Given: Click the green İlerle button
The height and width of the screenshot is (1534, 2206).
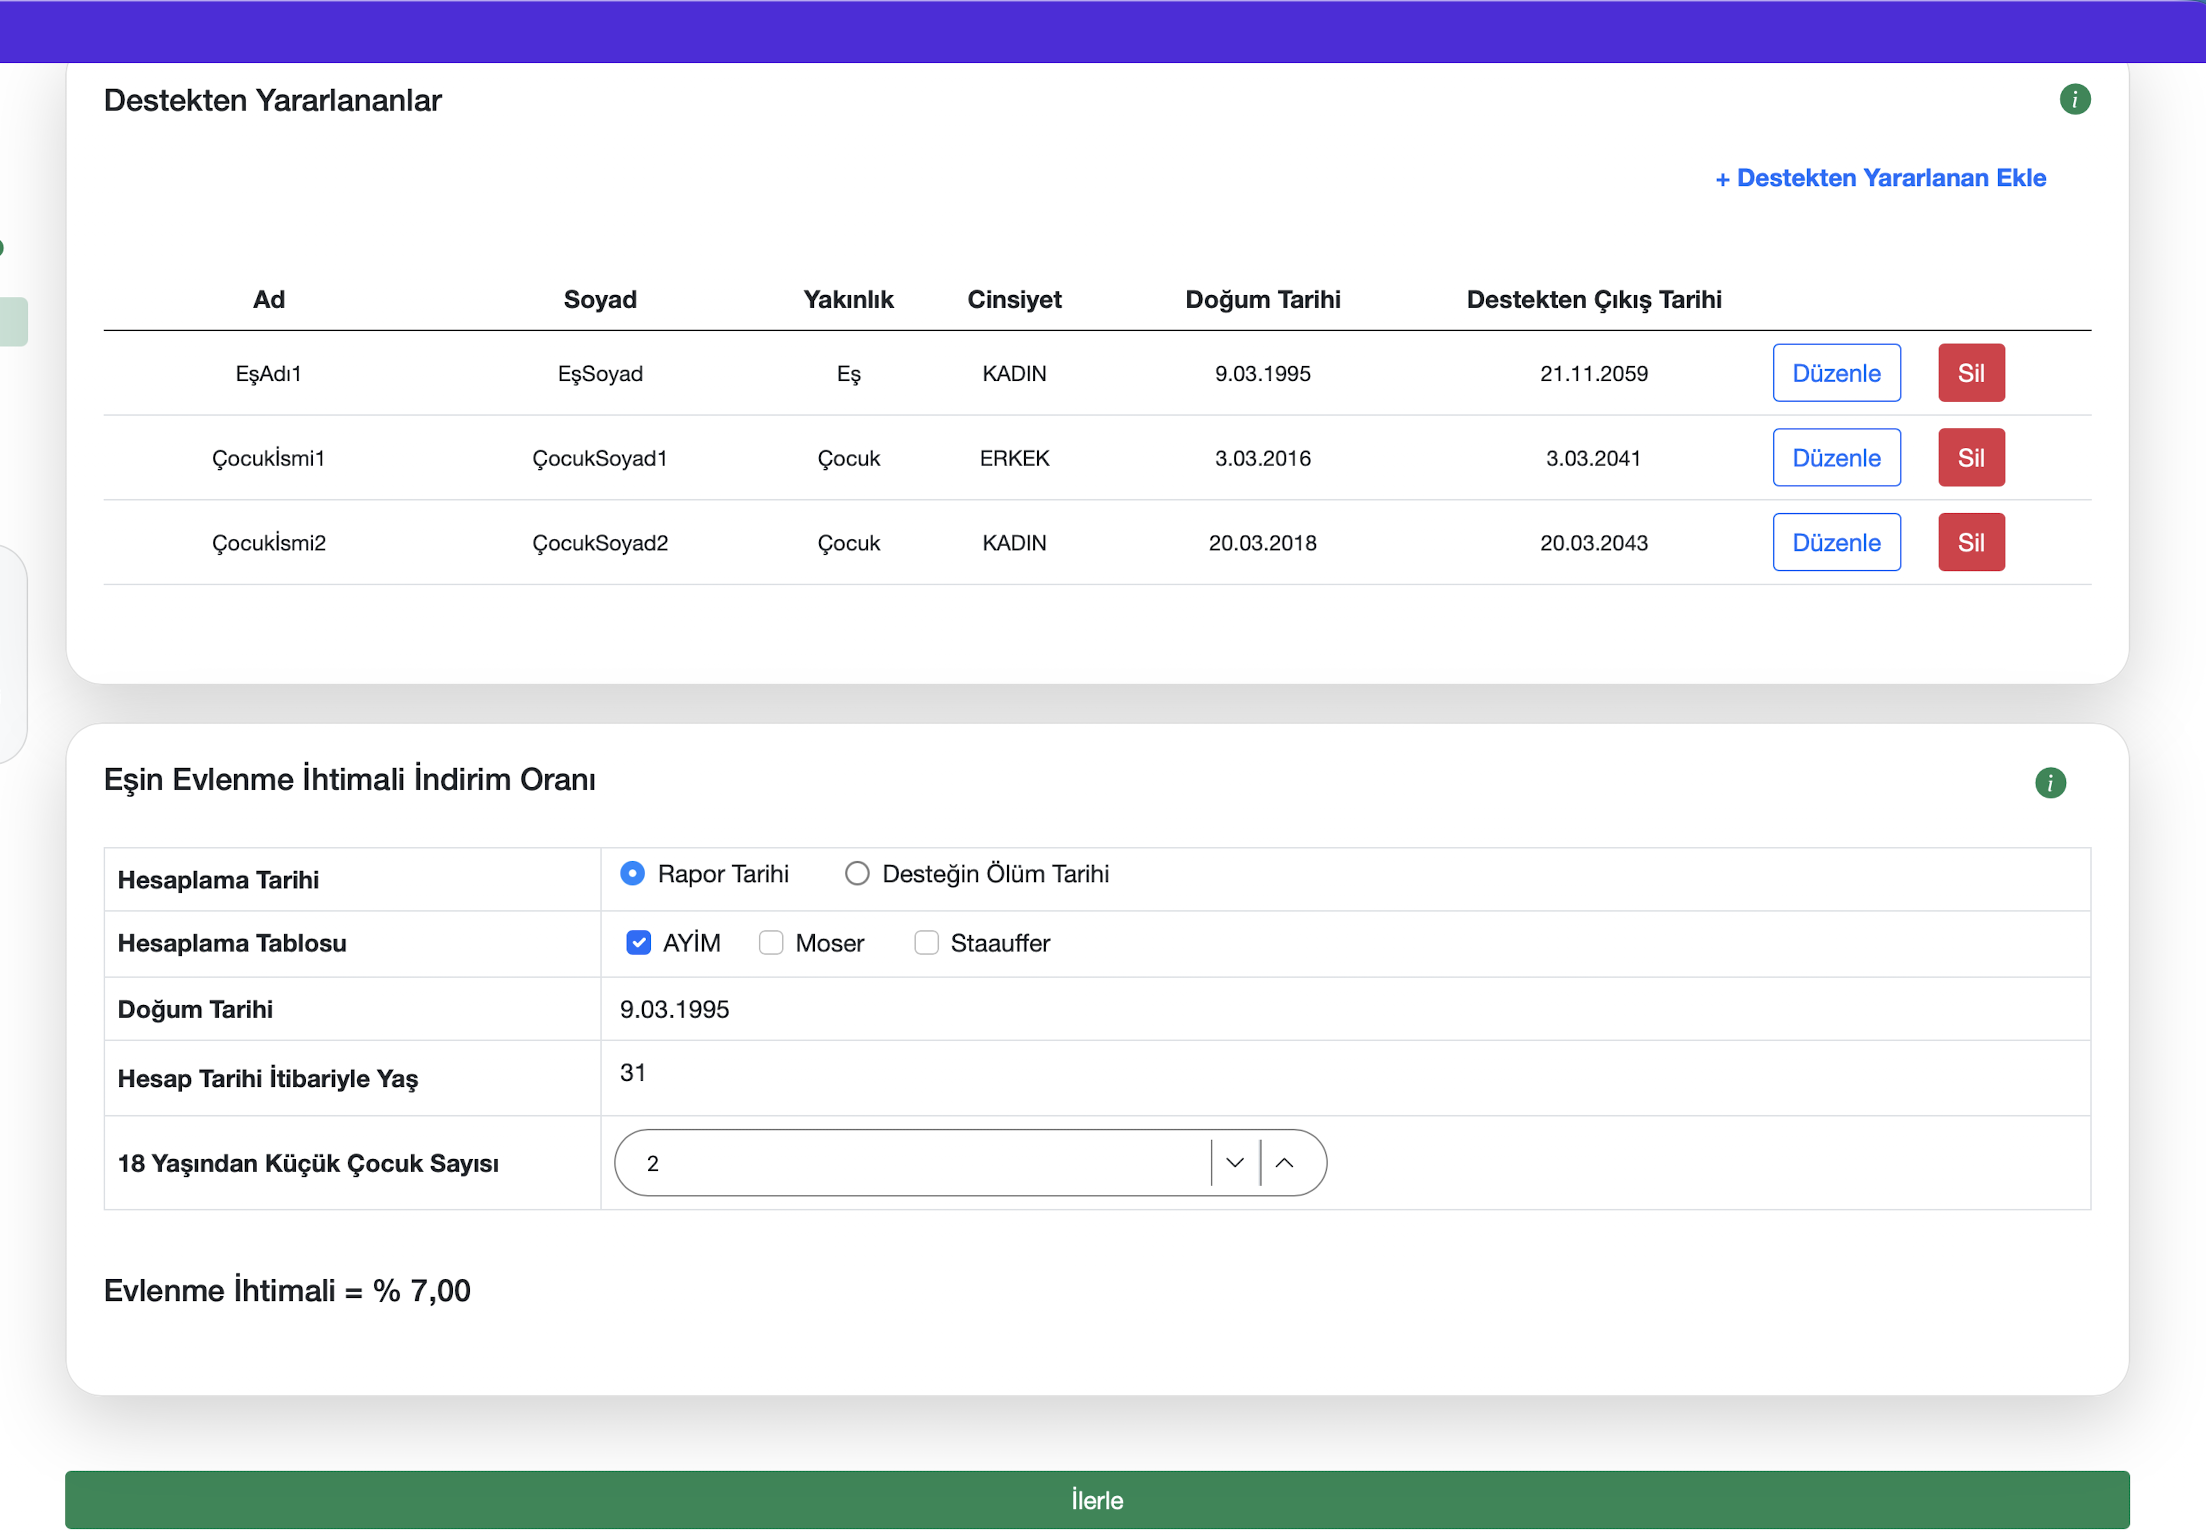Looking at the screenshot, I should [x=1097, y=1499].
